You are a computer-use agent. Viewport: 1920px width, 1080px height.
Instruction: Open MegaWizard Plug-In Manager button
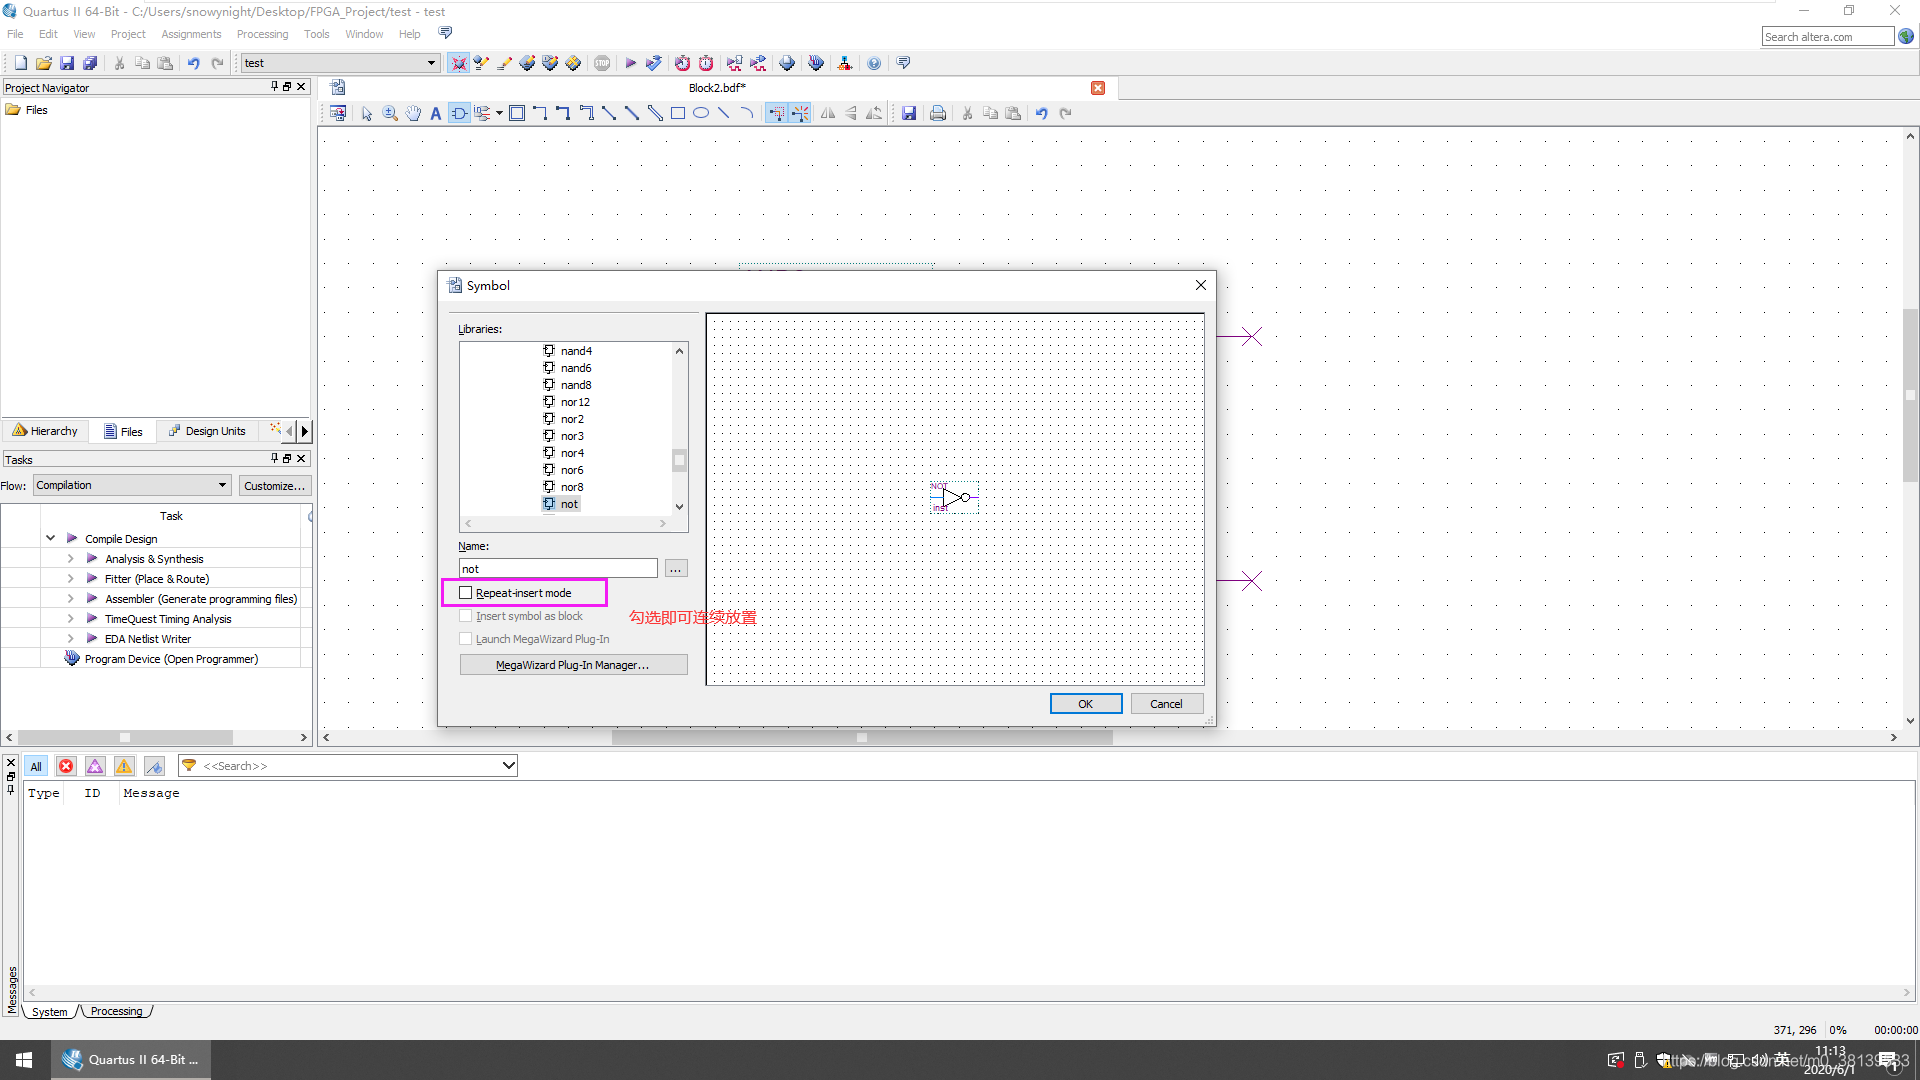573,665
